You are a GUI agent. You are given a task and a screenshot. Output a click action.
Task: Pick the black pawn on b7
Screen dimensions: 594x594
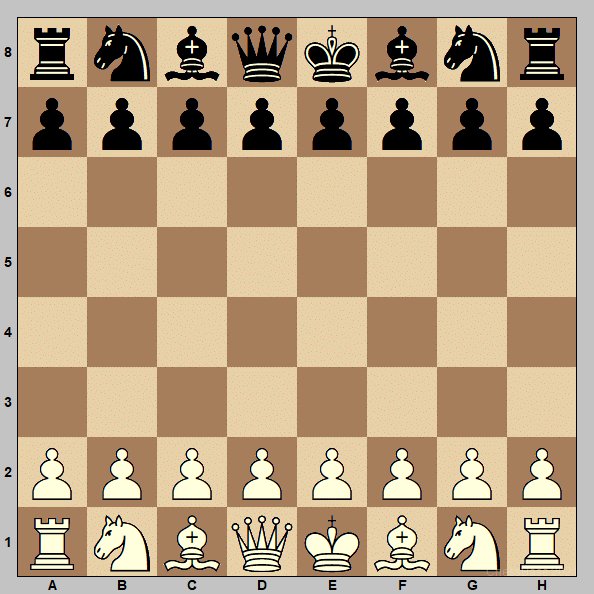(x=122, y=123)
